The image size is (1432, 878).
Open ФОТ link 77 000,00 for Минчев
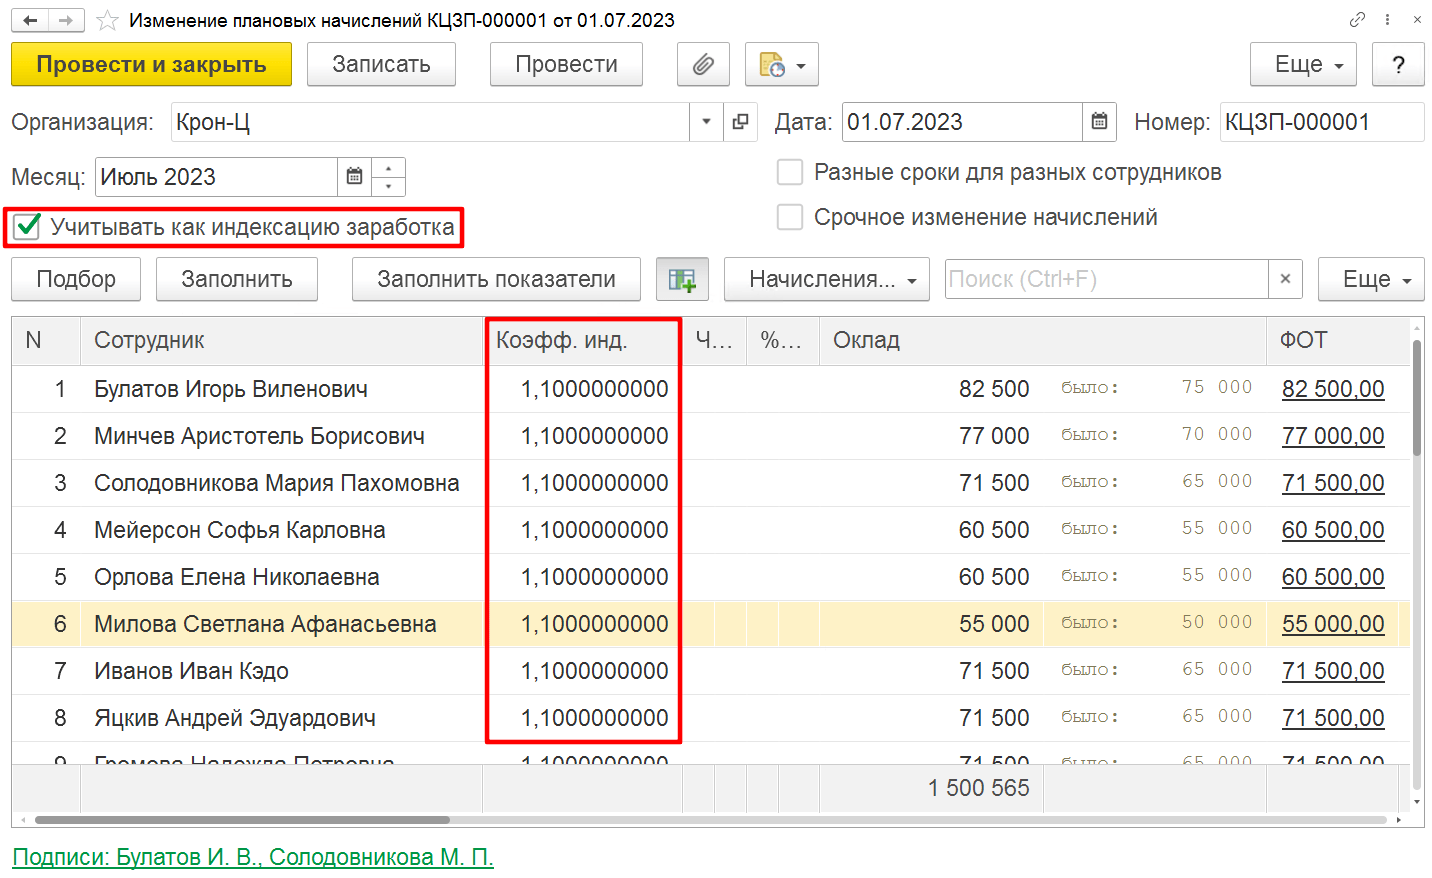pos(1333,436)
